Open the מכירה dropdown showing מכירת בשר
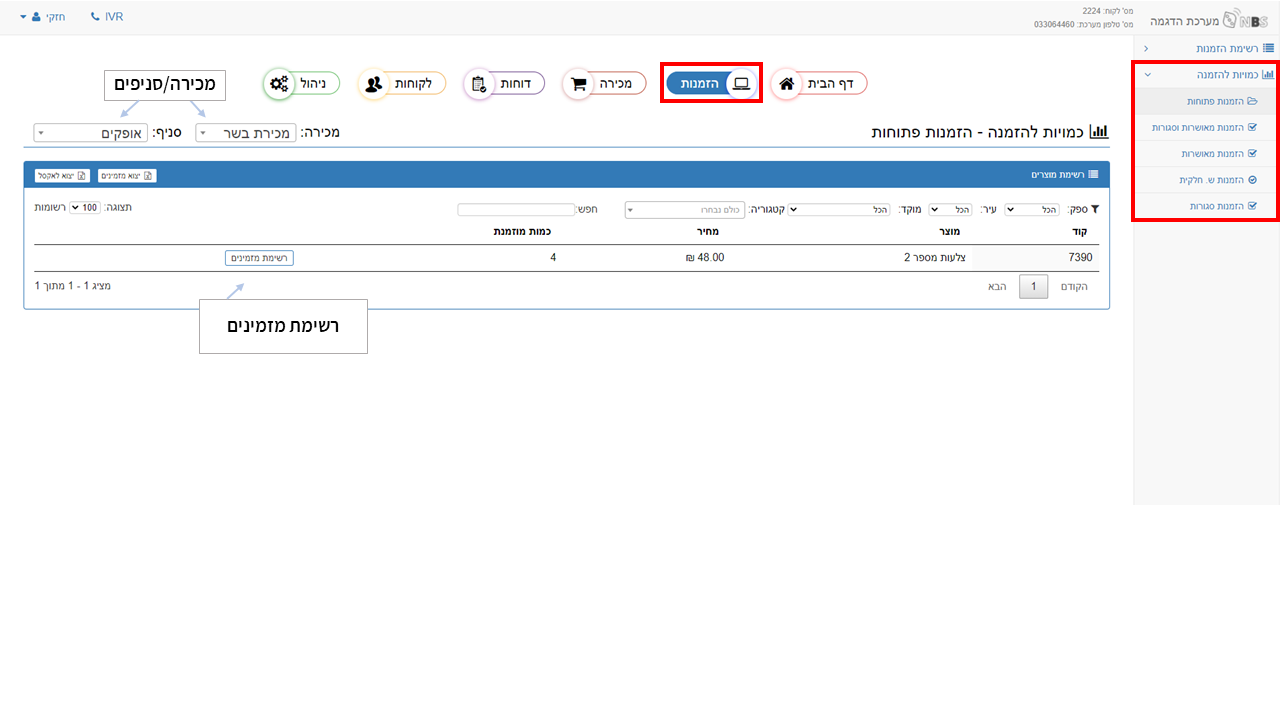This screenshot has width=1280, height=720. (x=246, y=133)
